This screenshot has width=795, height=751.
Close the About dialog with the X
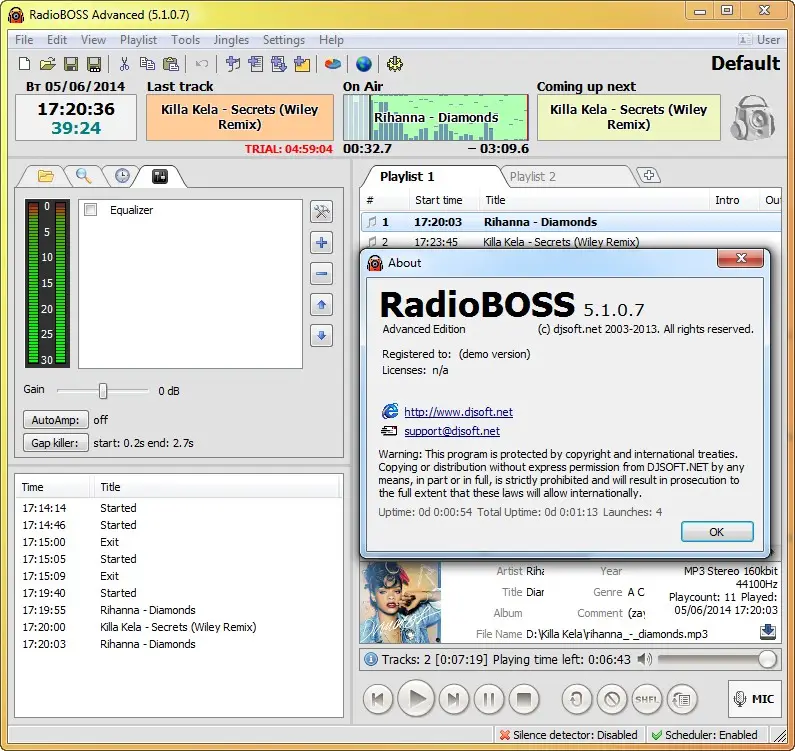tap(741, 258)
